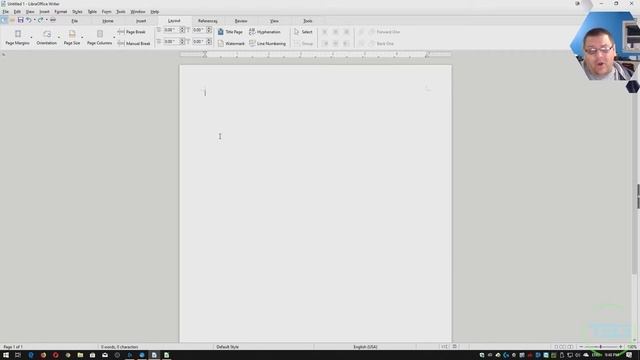Open the File ribbon tab
640x360 pixels.
74,21
